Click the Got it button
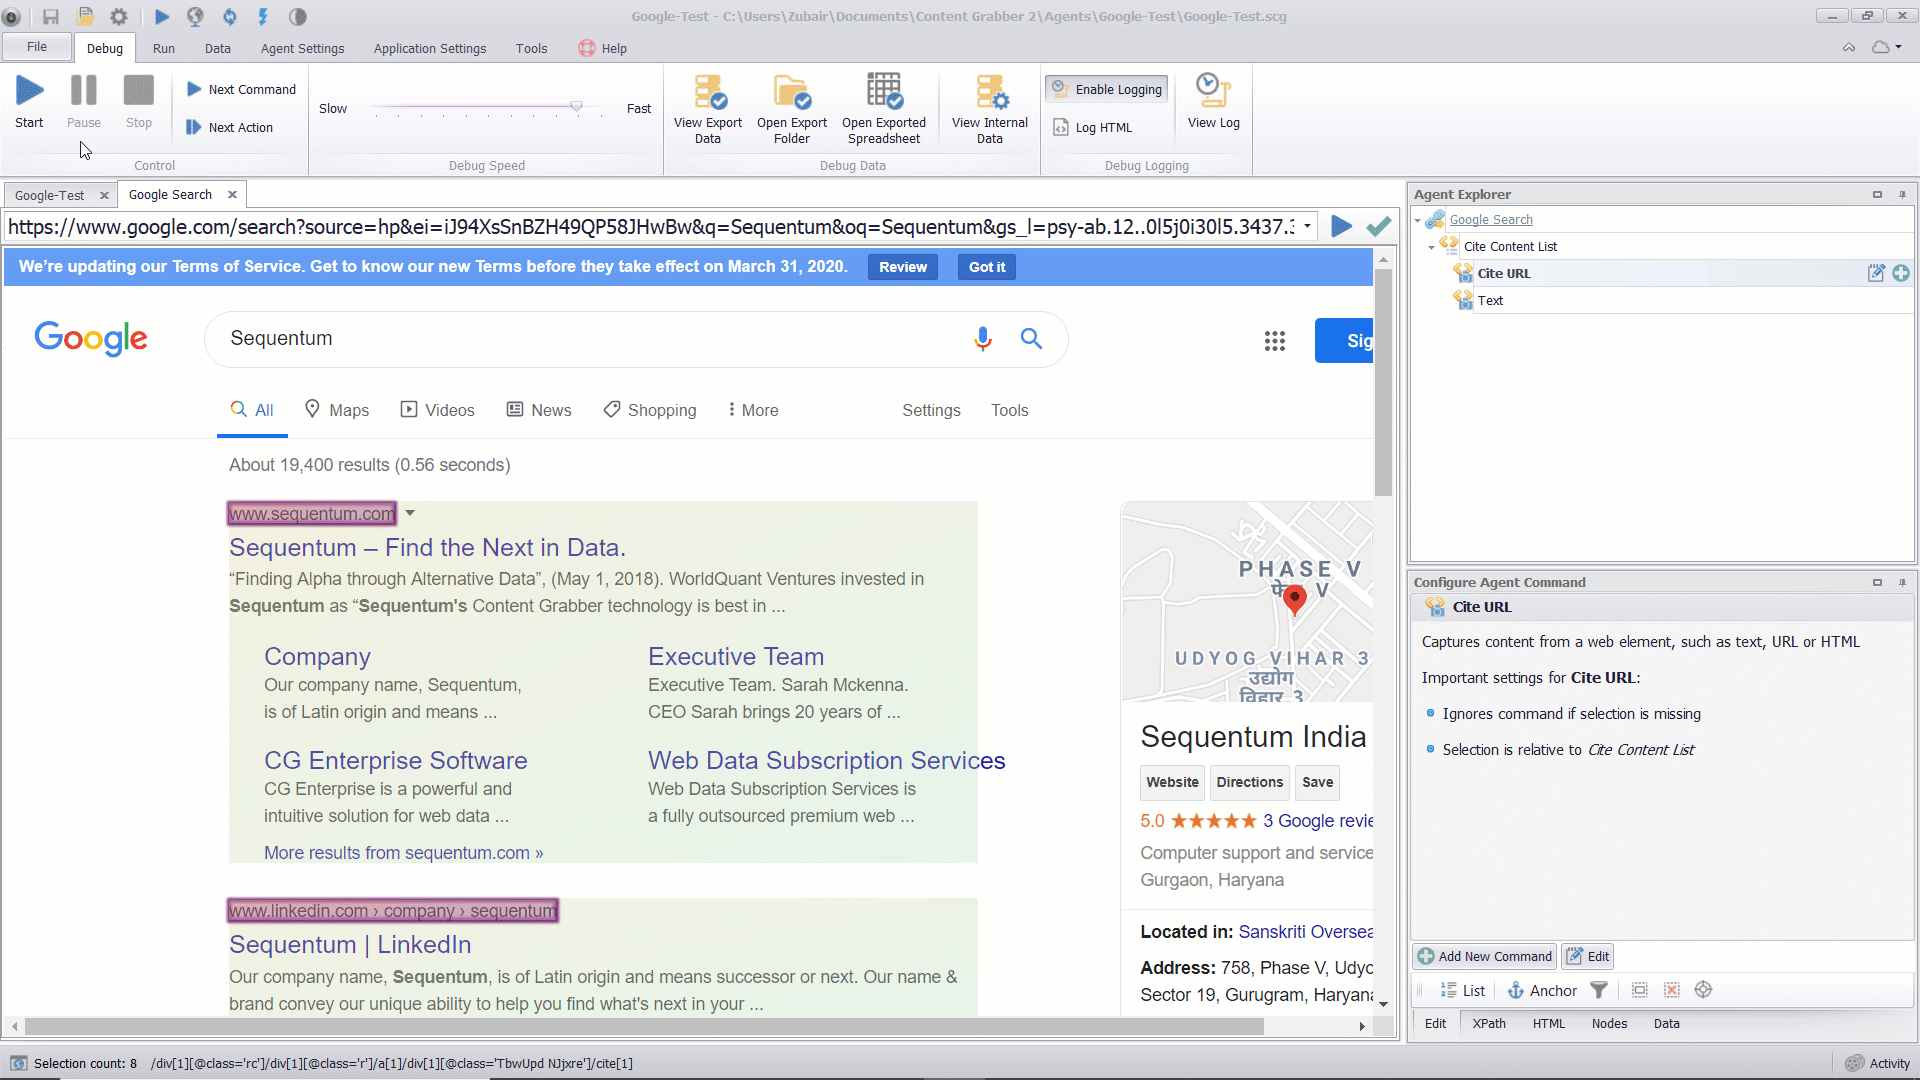 [986, 267]
